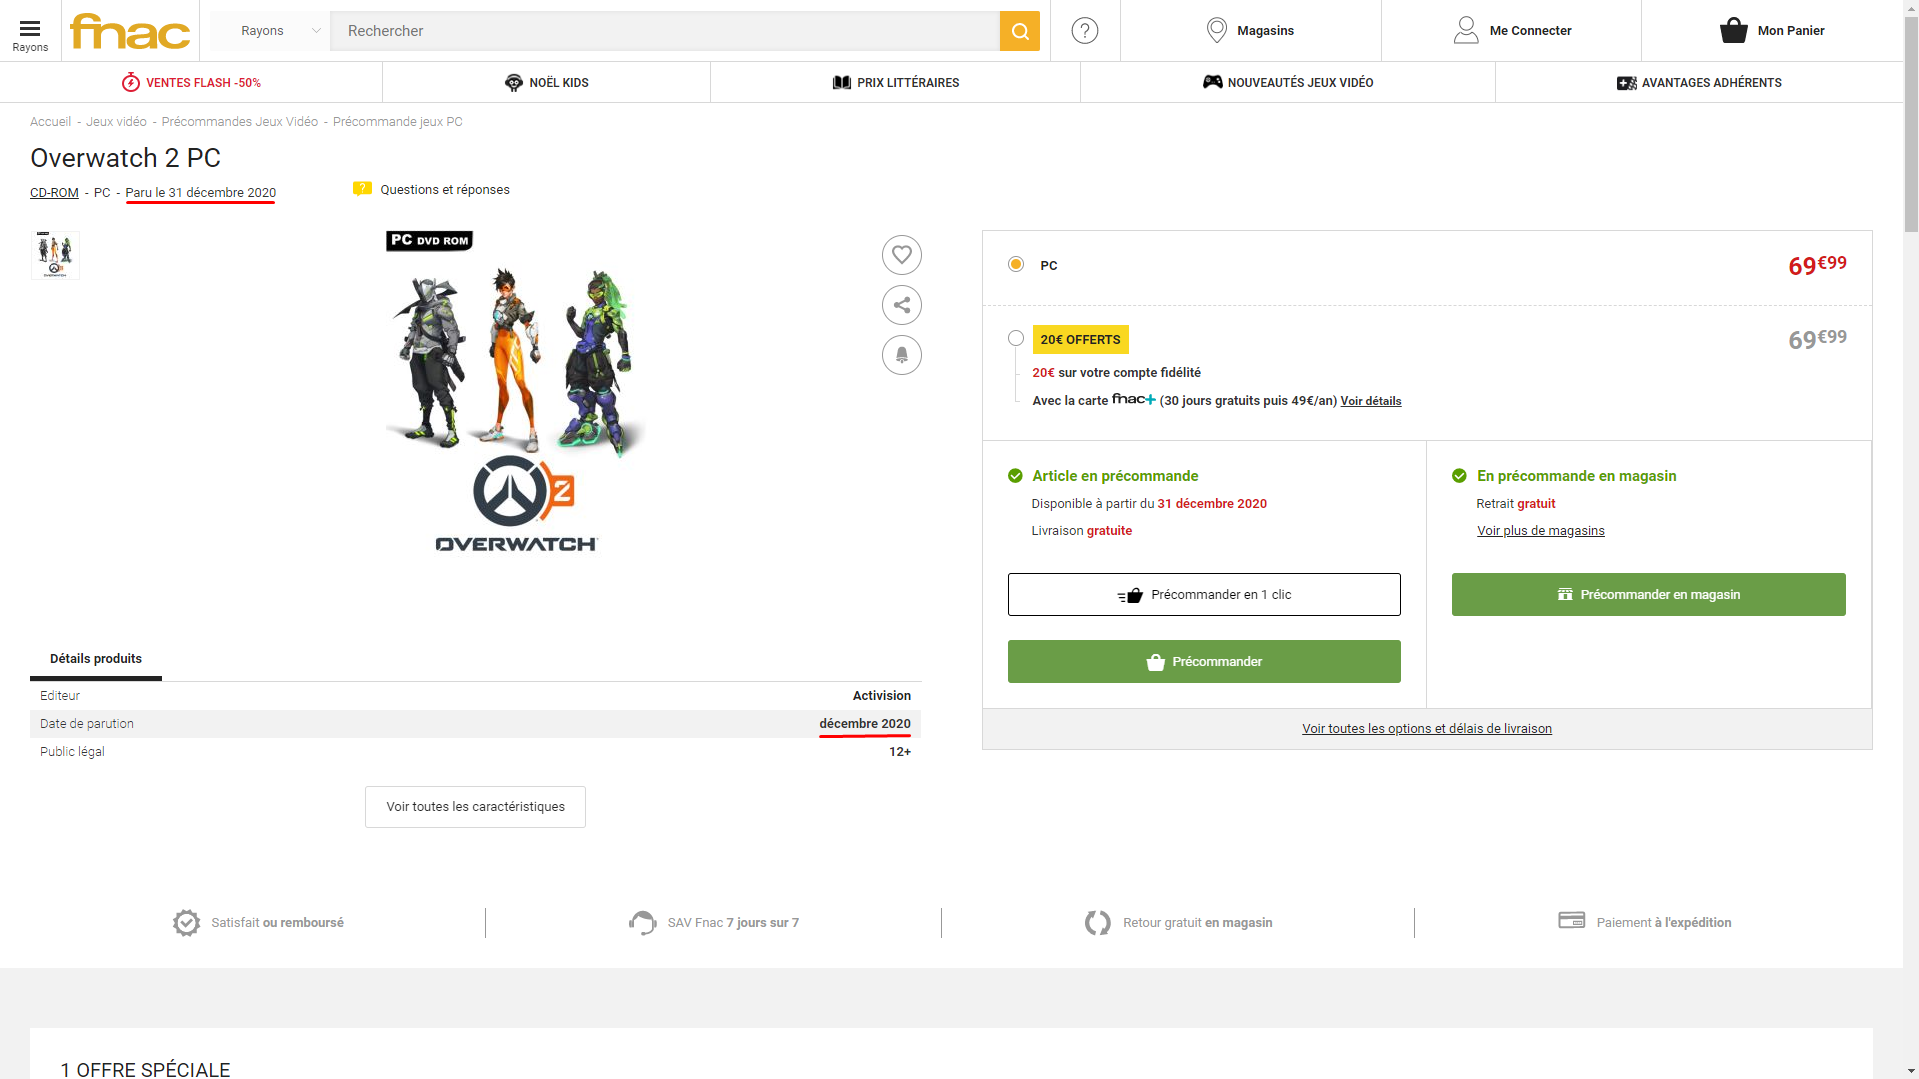Click the Questions et réponses yellow icon

pyautogui.click(x=362, y=189)
